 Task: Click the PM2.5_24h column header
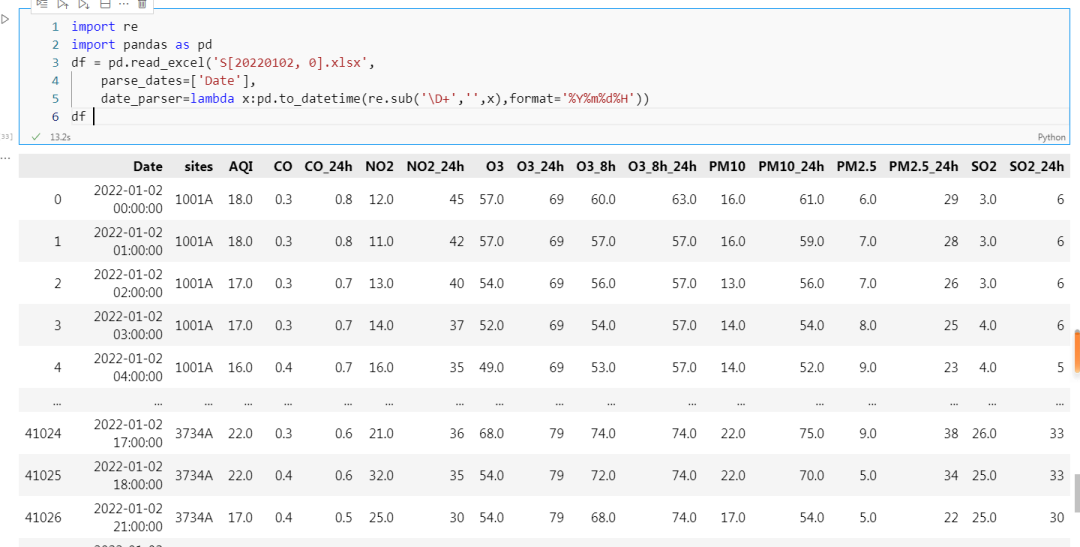(x=923, y=166)
